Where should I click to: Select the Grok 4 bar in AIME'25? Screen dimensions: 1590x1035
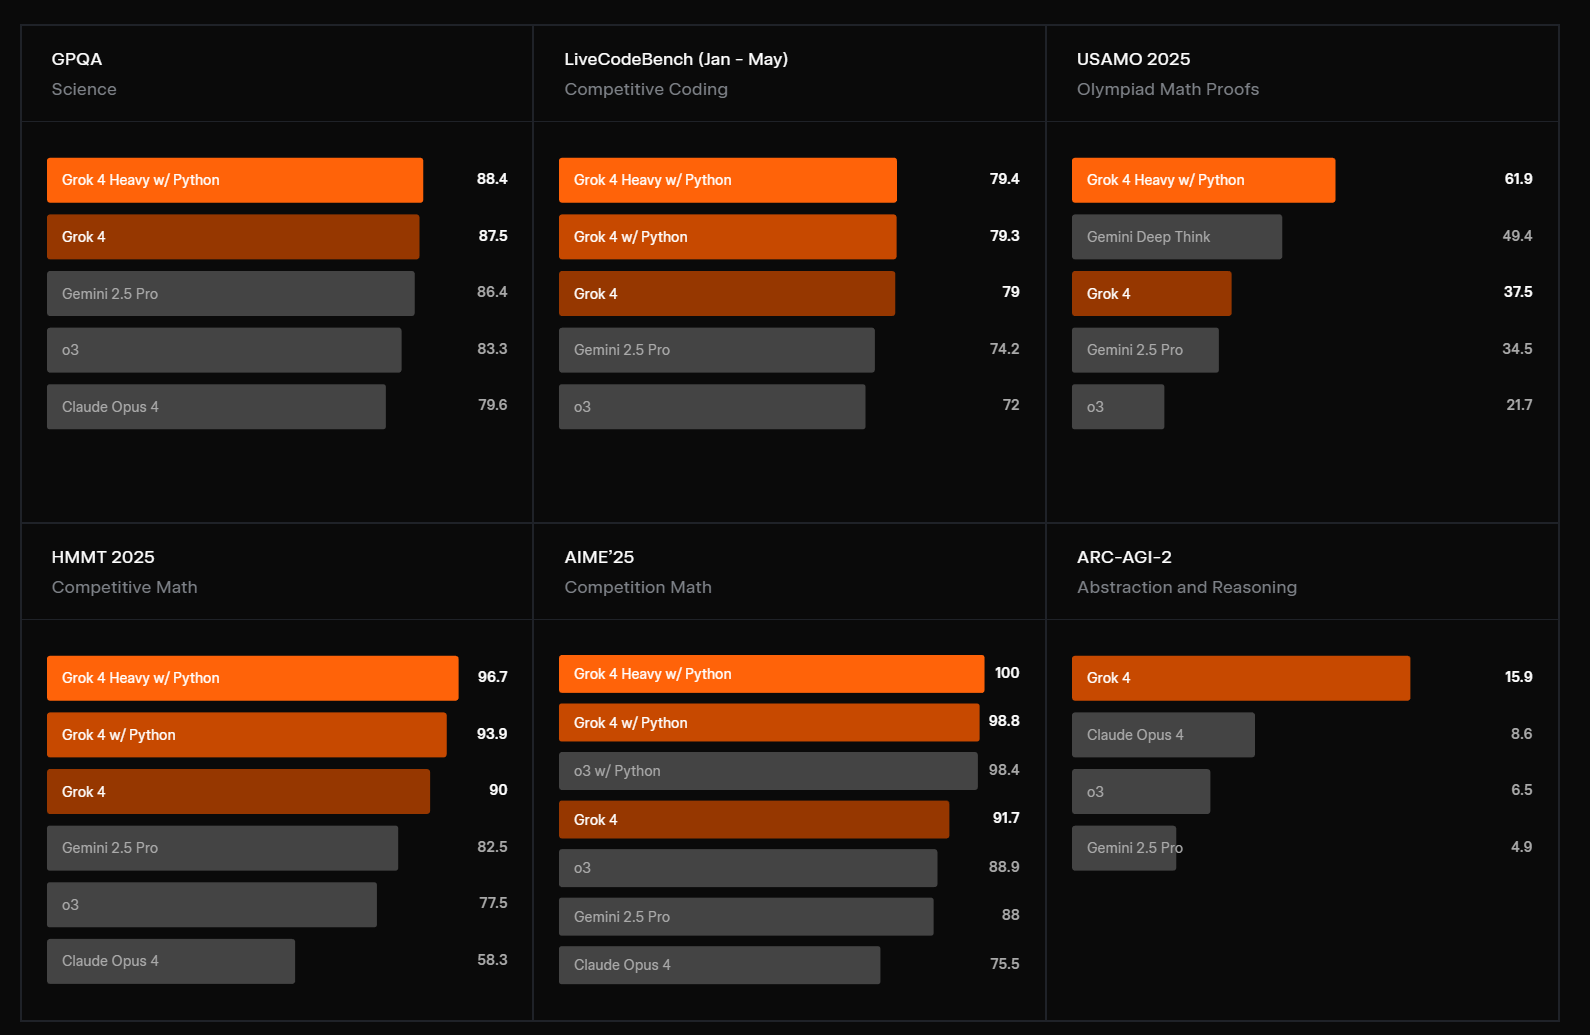754,820
